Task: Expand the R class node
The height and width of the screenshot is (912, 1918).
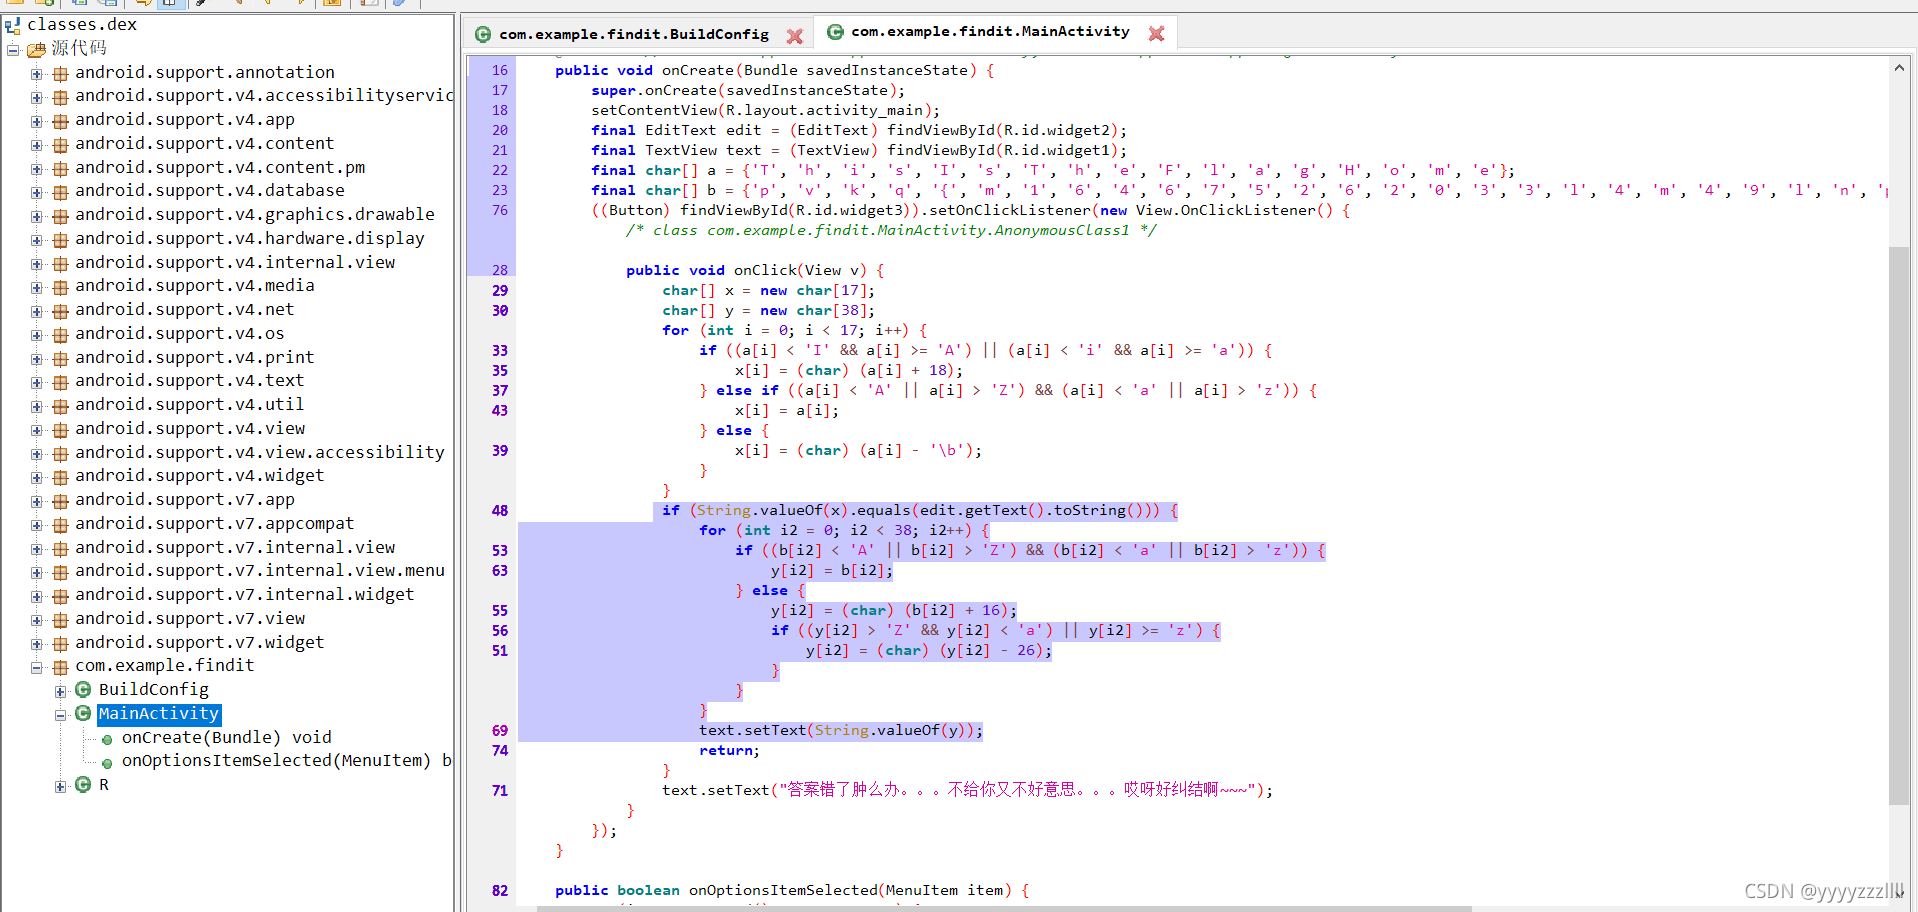Action: point(60,786)
